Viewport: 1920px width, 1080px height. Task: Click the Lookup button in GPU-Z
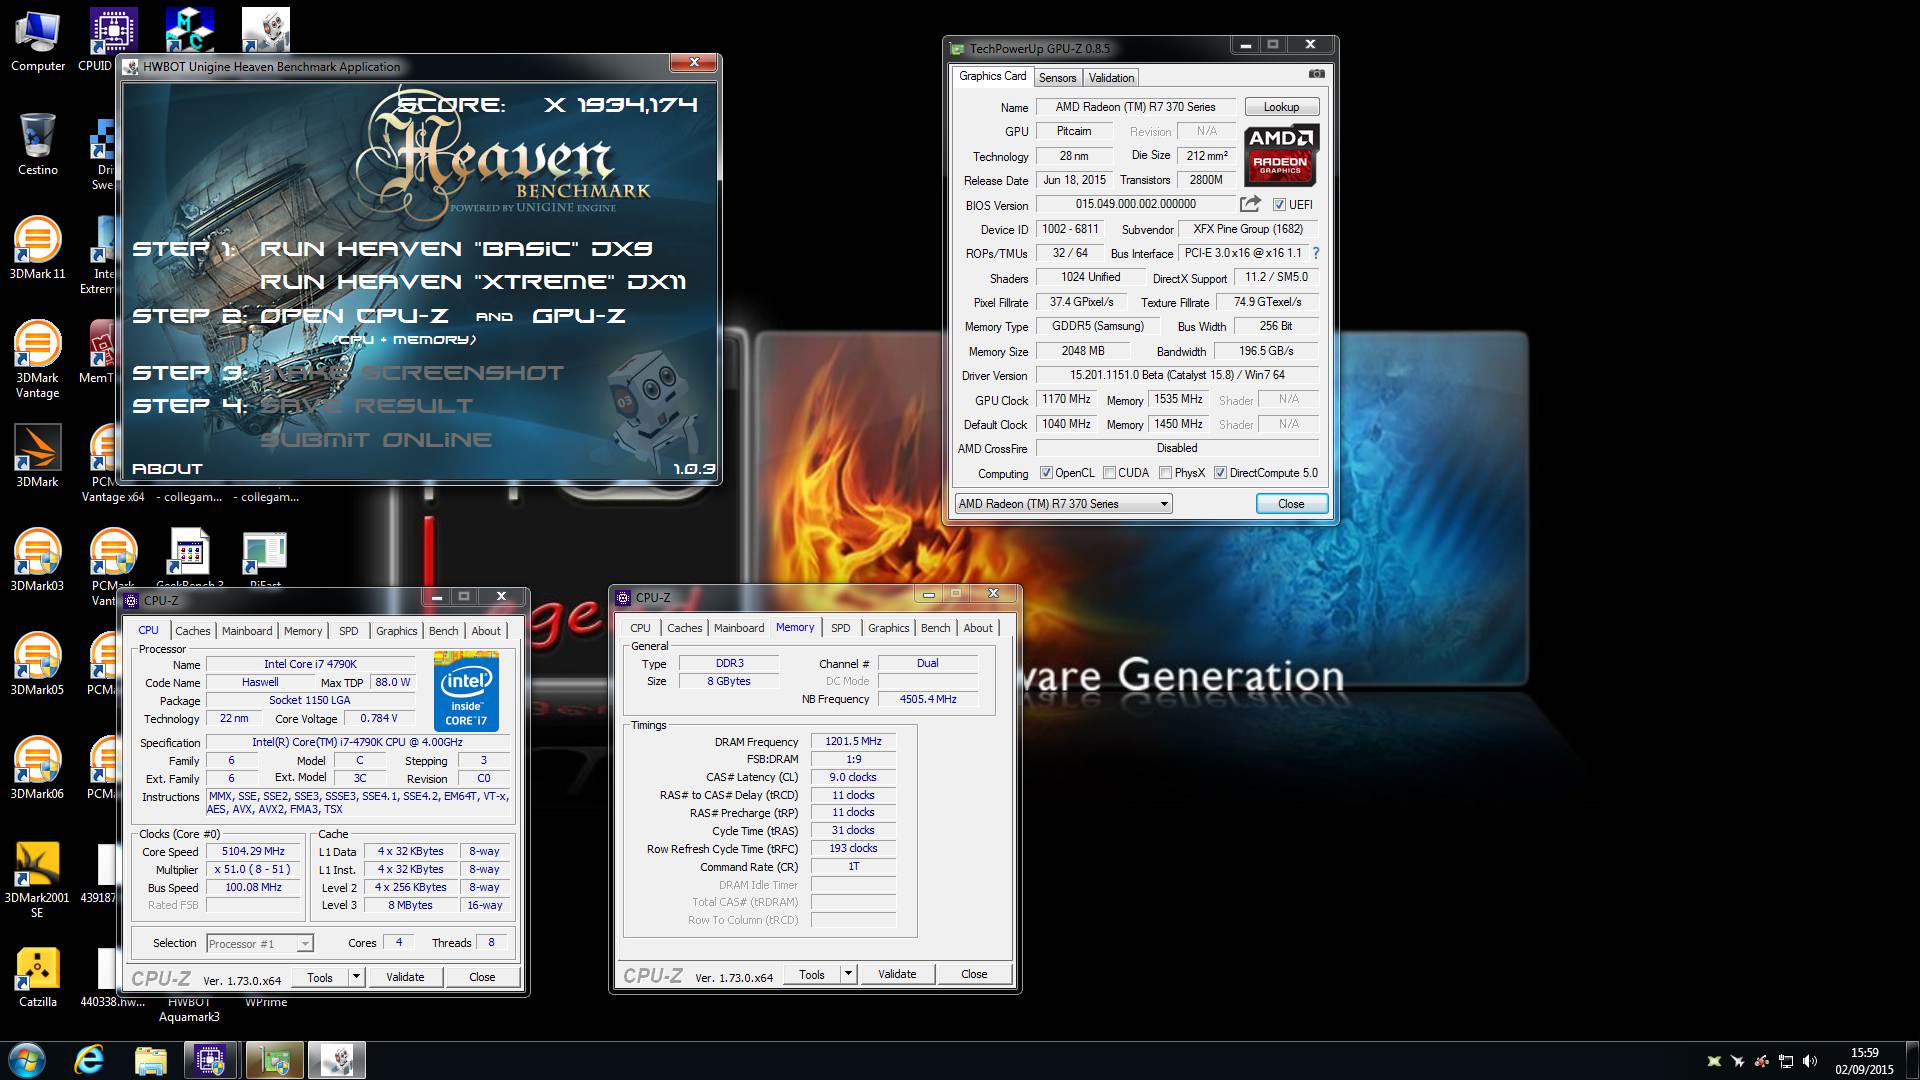[1281, 107]
